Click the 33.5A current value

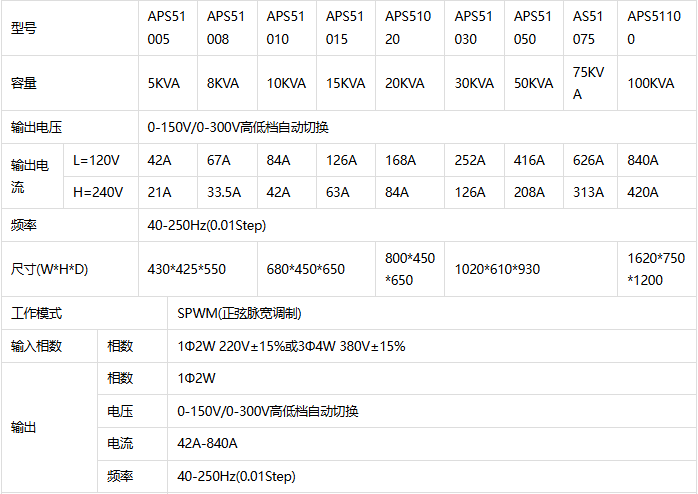[x=225, y=192]
